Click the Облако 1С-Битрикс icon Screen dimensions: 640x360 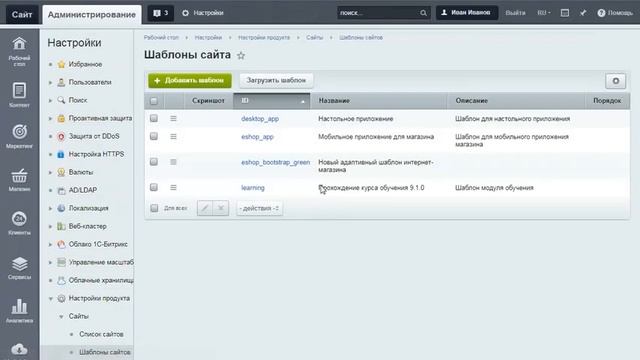[61, 244]
